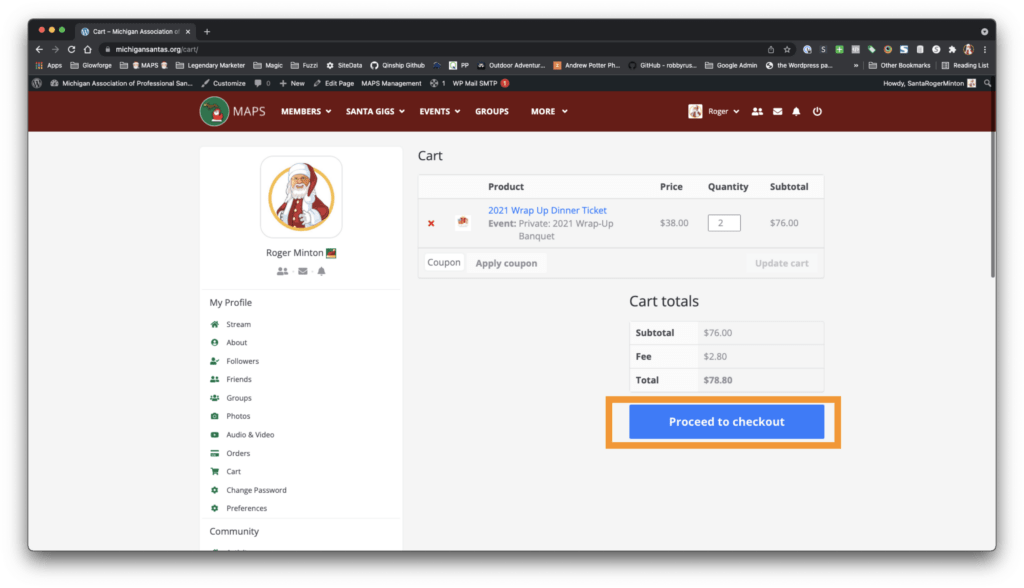Open the Legendary Marketer bookmark folder
The width and height of the screenshot is (1024, 588).
[210, 66]
